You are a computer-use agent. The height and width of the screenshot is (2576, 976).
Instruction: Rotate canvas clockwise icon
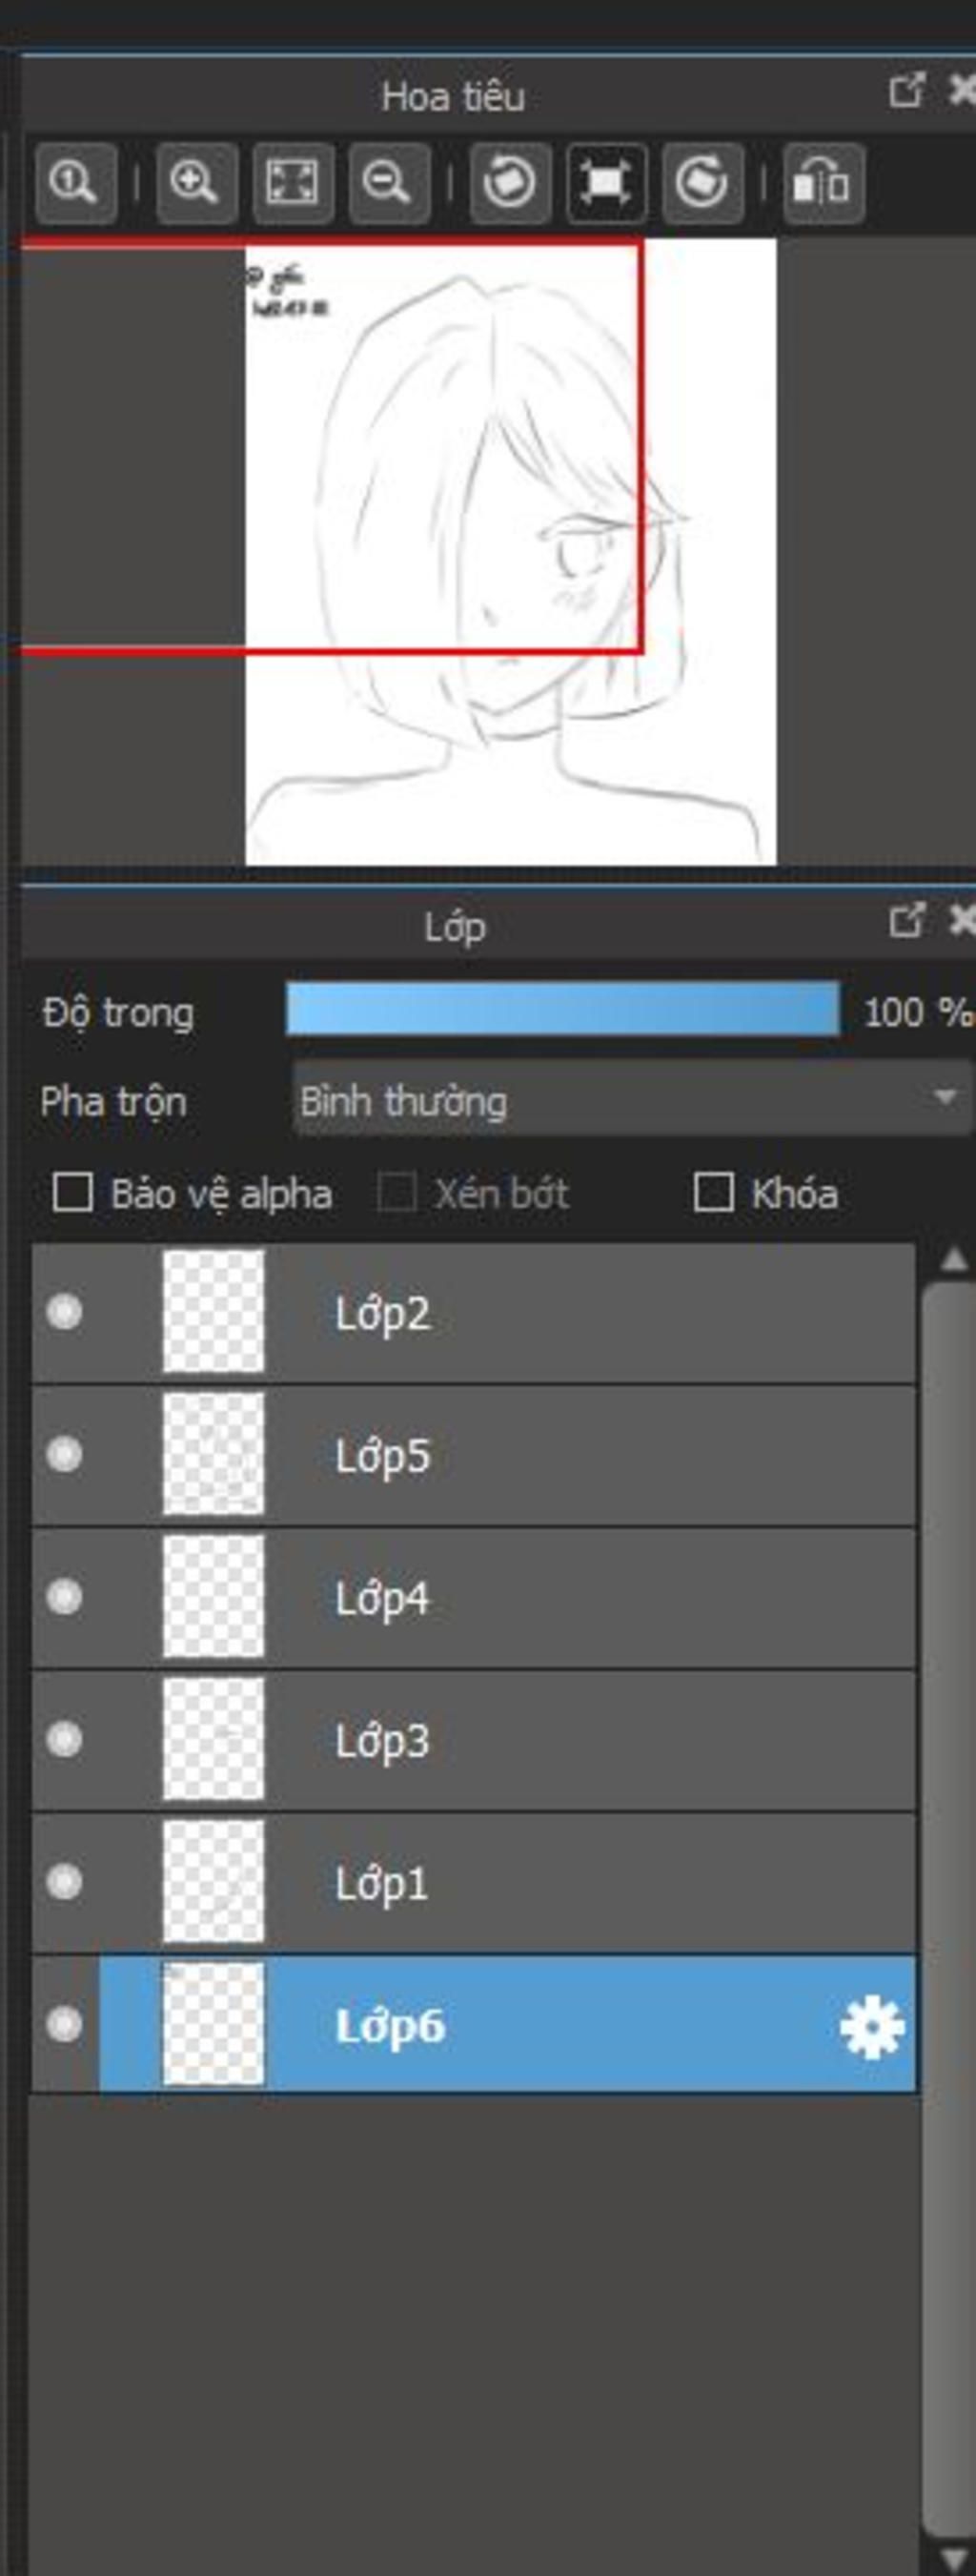tap(703, 183)
